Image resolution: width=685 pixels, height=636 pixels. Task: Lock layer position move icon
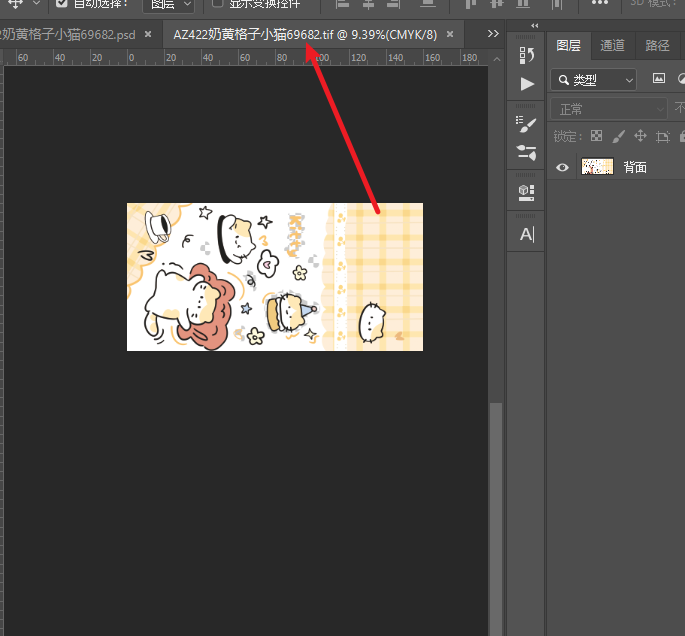[640, 136]
